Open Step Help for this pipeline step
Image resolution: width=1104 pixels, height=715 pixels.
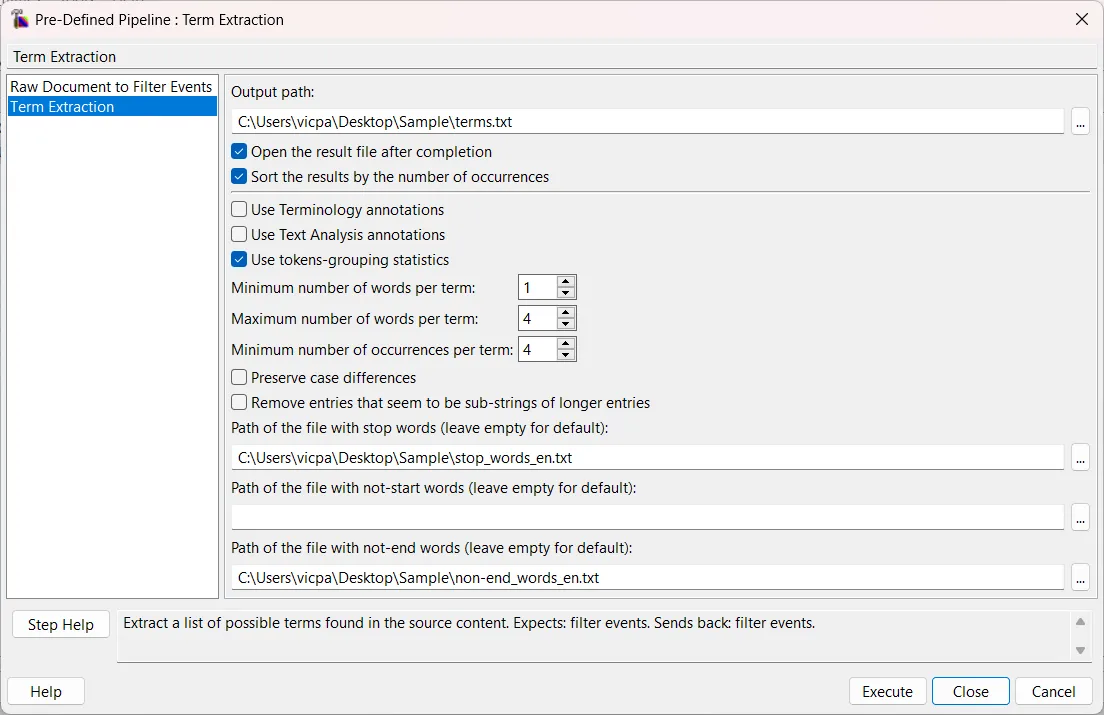tap(60, 624)
